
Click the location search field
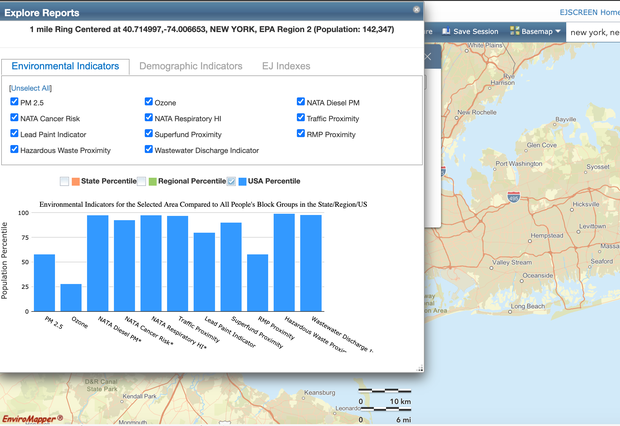592,32
